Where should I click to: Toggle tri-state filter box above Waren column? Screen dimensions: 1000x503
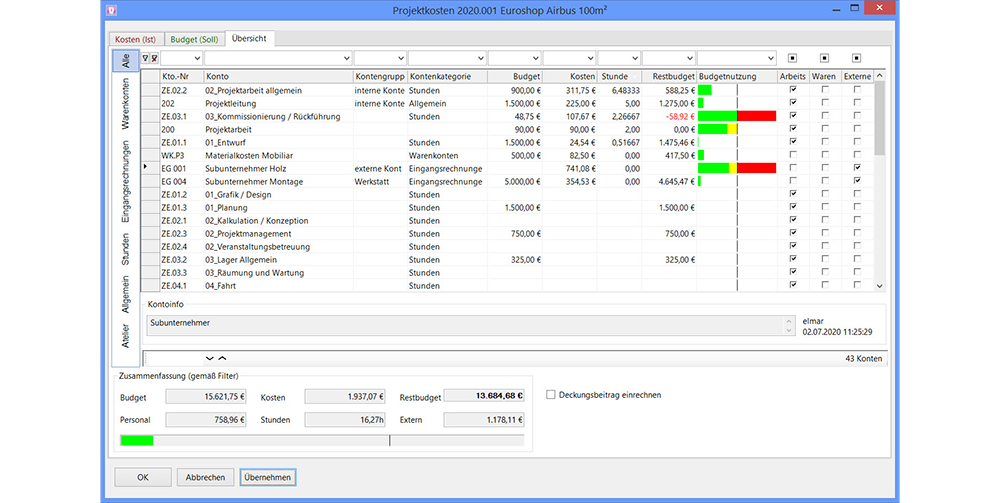tap(825, 58)
